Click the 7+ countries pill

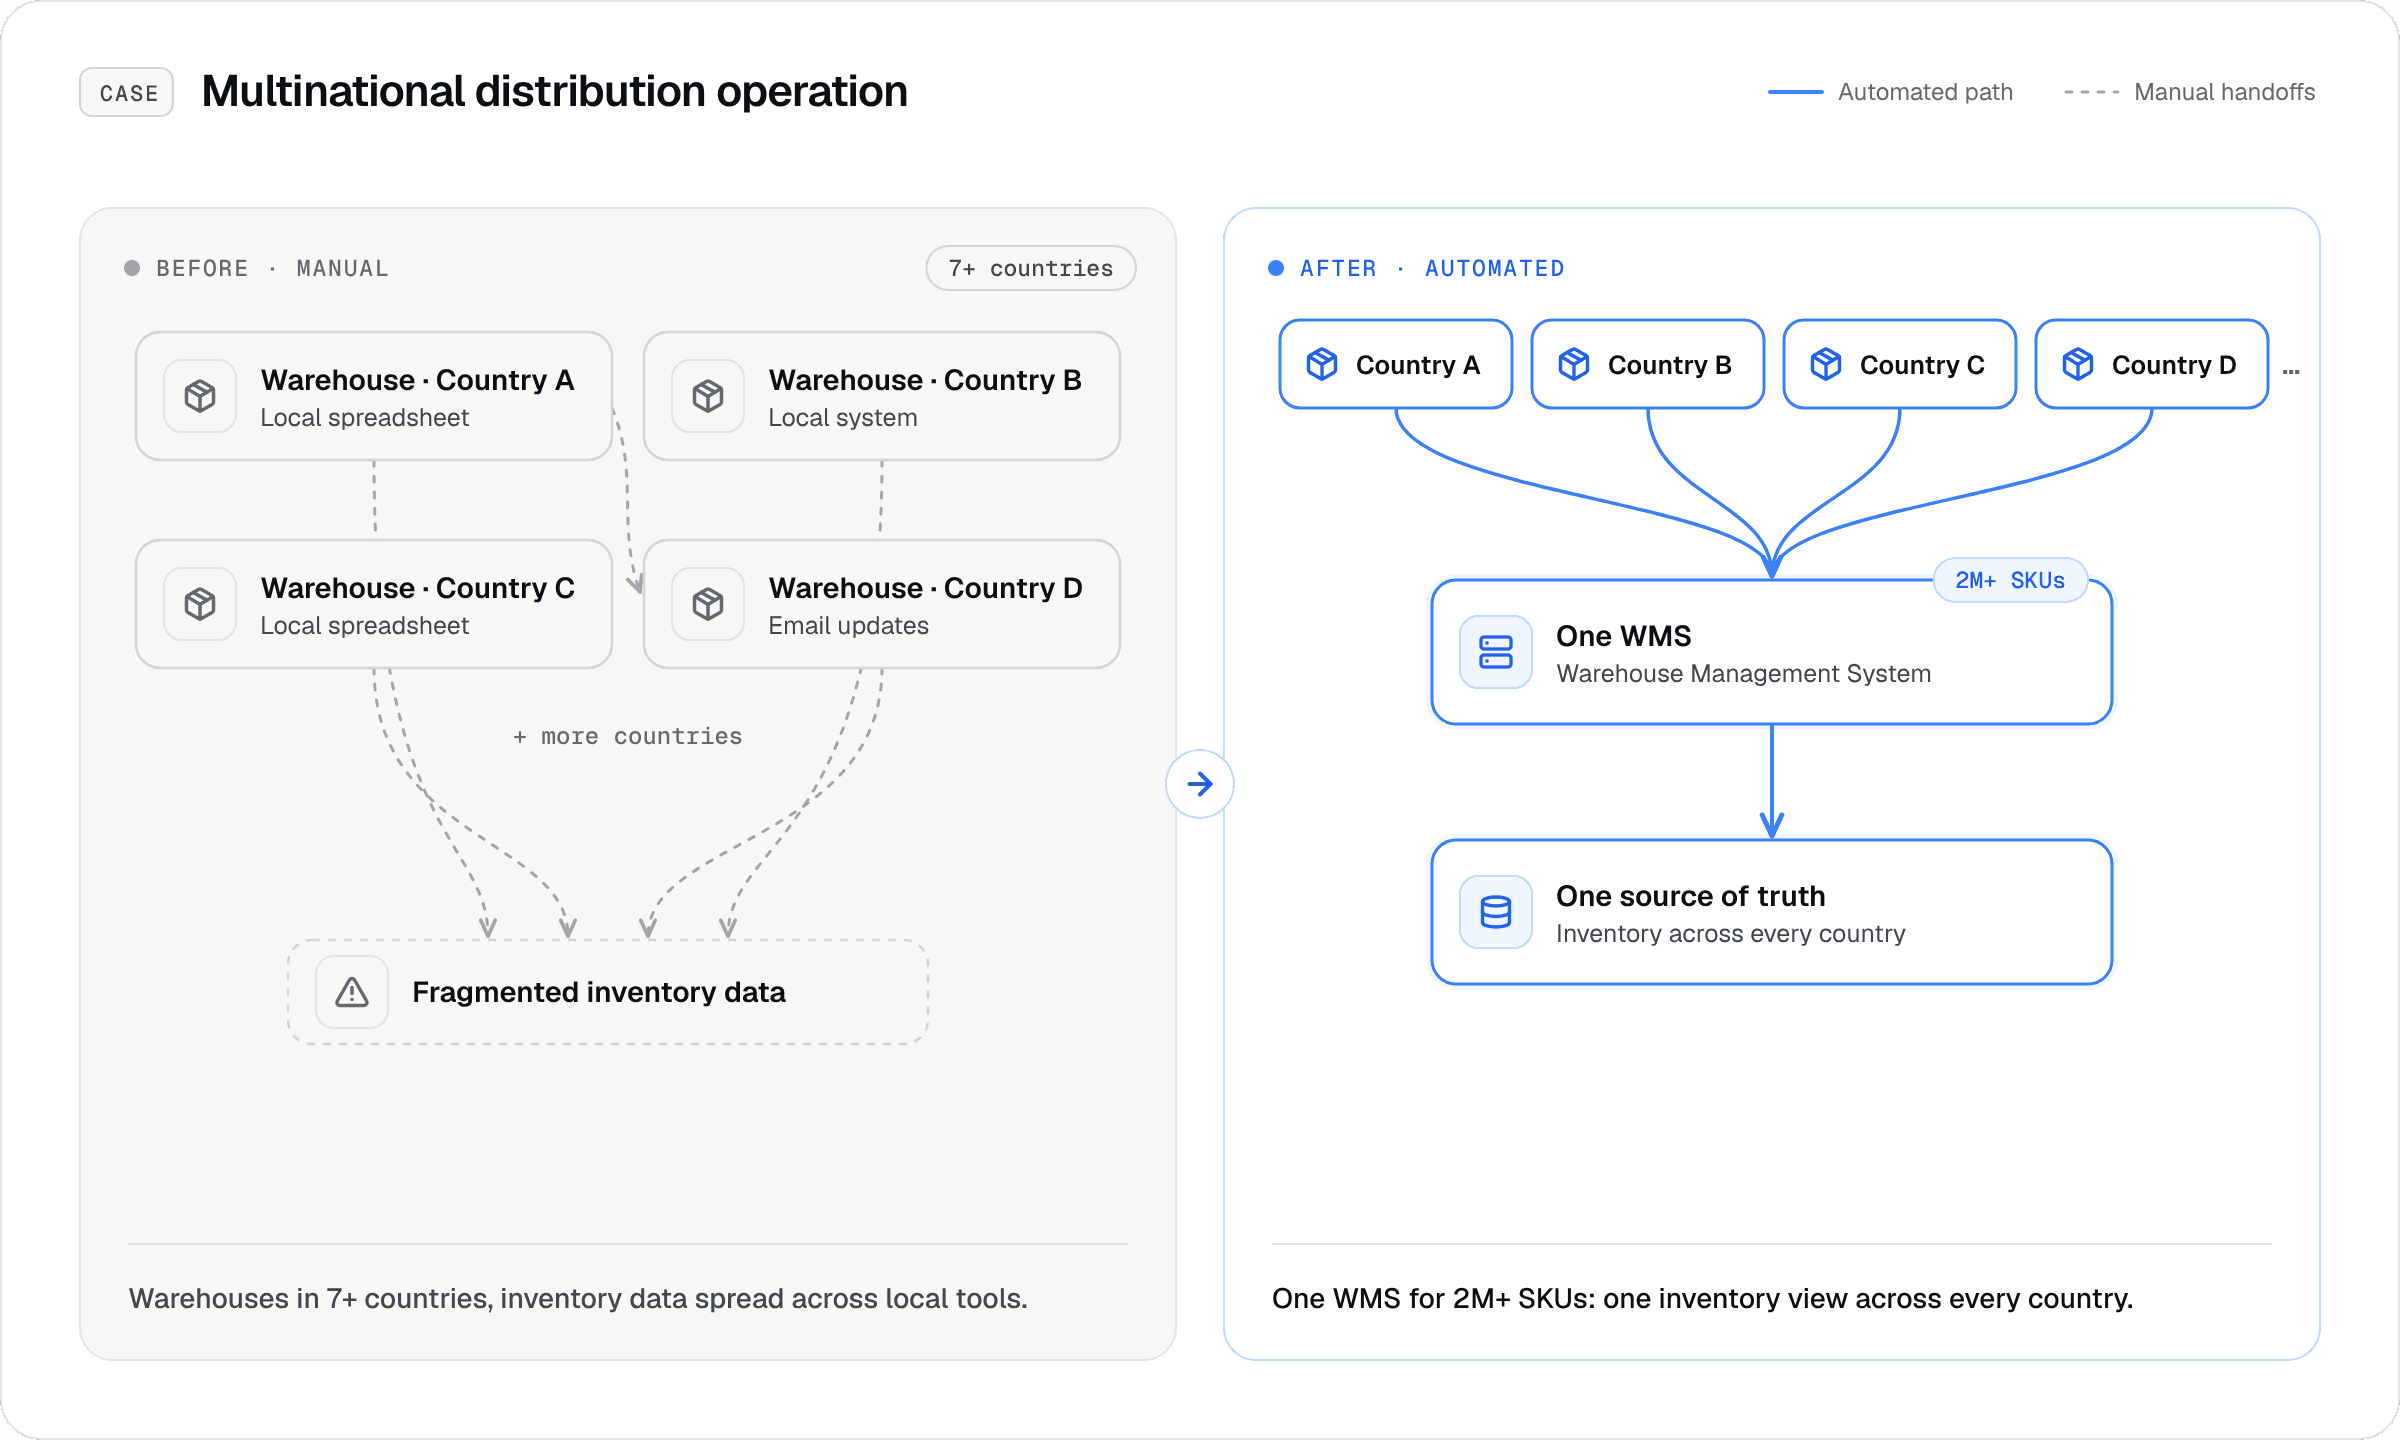1031,268
